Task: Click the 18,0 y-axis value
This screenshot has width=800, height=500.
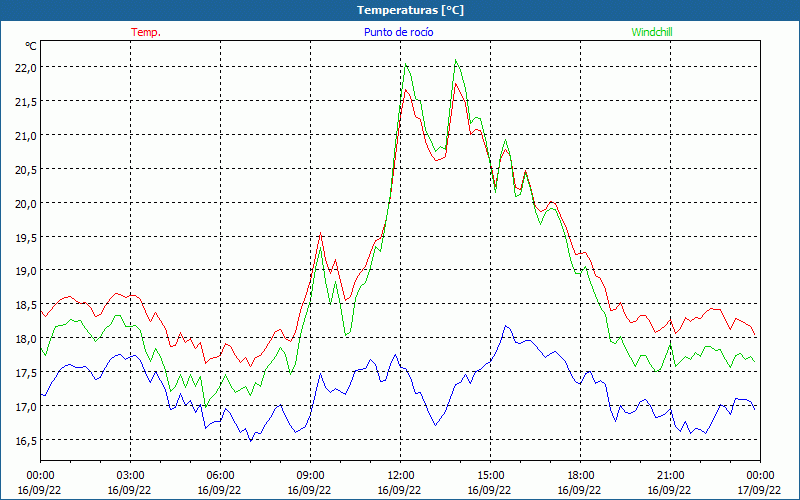Action: click(24, 339)
